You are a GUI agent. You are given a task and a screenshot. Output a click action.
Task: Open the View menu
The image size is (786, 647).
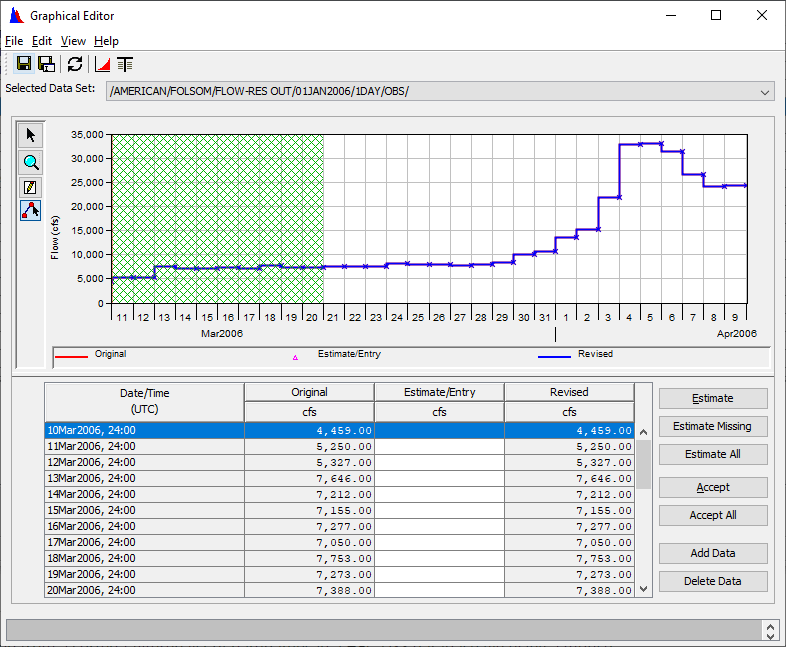point(73,41)
